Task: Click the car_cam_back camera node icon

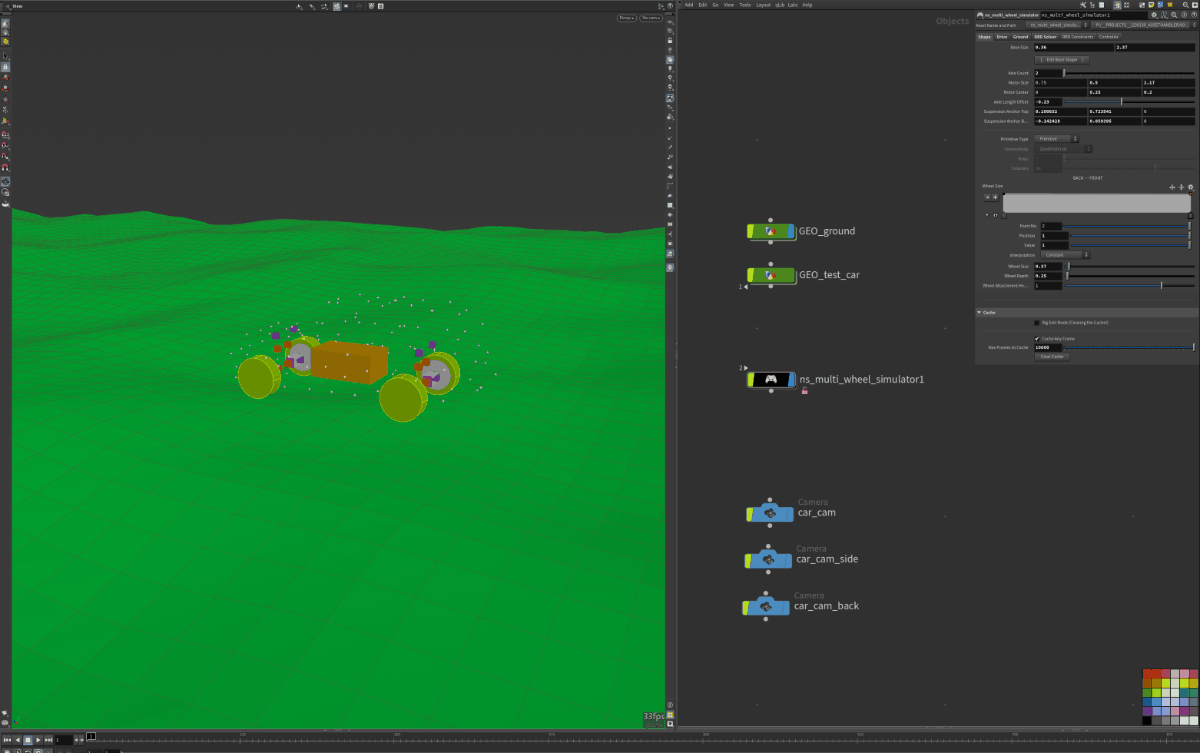Action: coord(766,607)
